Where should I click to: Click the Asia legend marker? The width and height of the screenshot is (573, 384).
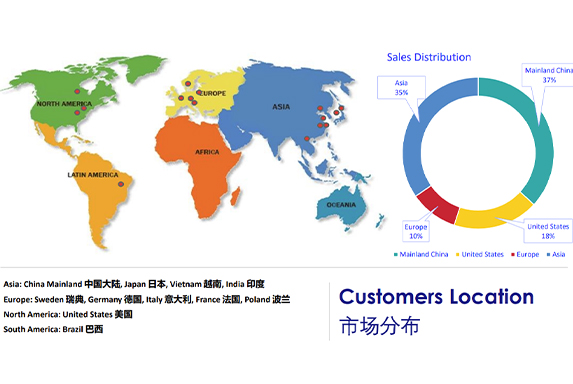[548, 255]
